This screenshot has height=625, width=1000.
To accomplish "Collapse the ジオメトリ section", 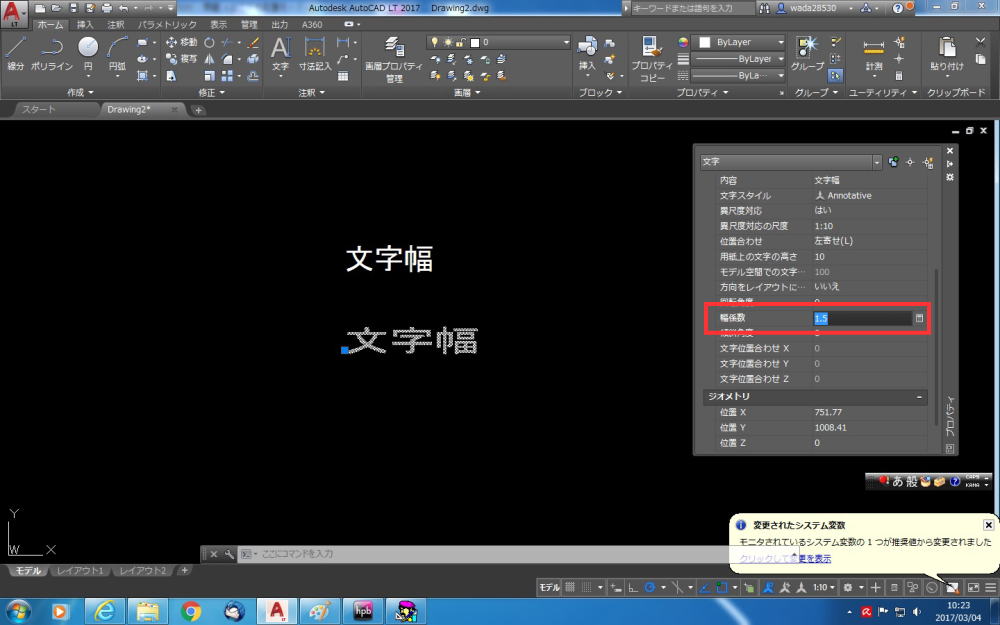I will click(x=919, y=397).
